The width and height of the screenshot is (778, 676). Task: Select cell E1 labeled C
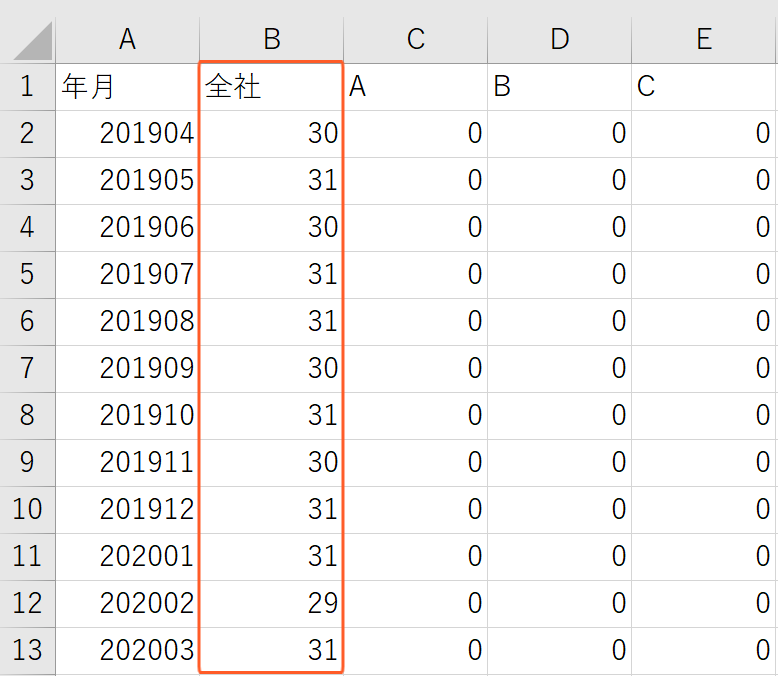click(x=704, y=87)
